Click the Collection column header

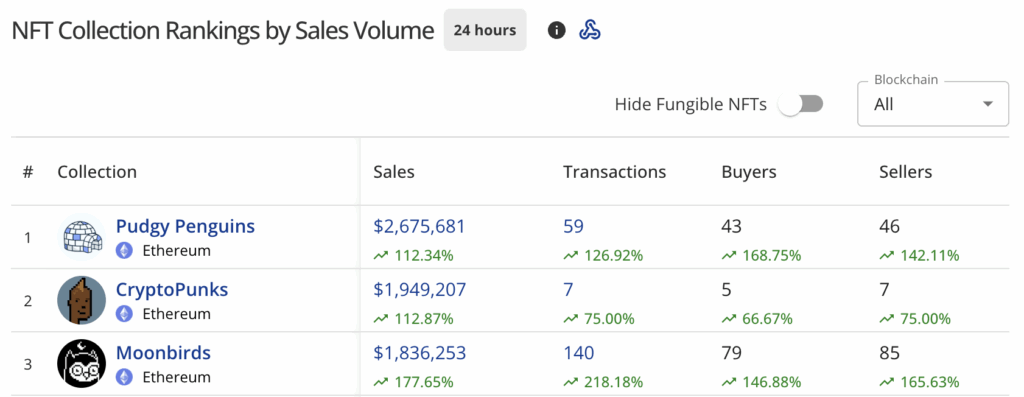coord(97,172)
